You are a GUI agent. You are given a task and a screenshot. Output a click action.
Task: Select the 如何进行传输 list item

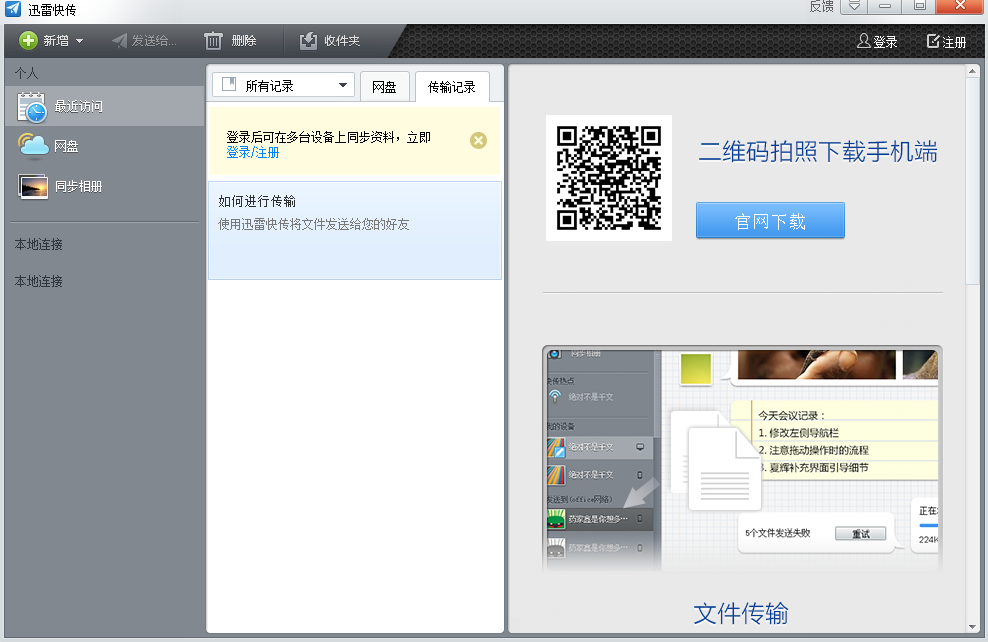pos(355,231)
